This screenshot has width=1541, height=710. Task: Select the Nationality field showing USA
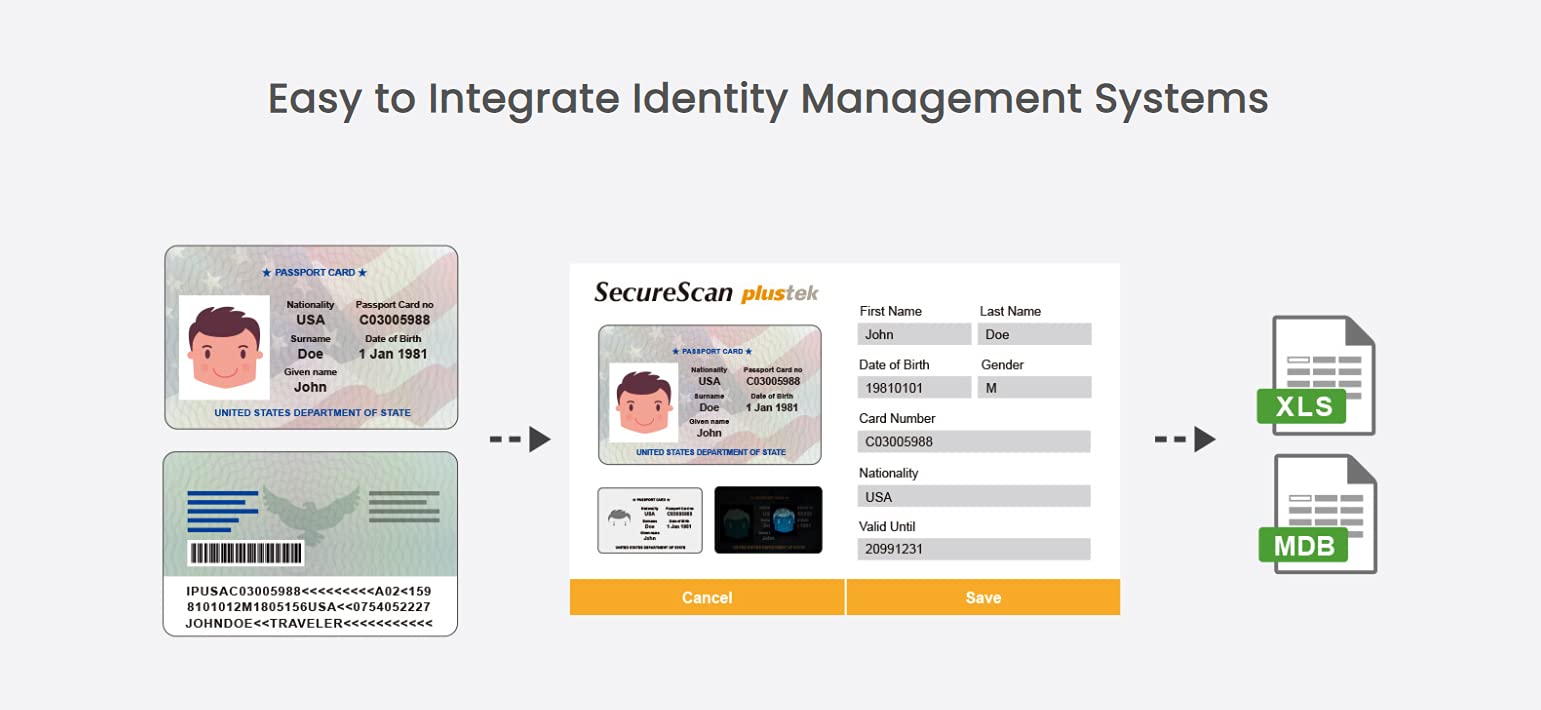tap(974, 496)
